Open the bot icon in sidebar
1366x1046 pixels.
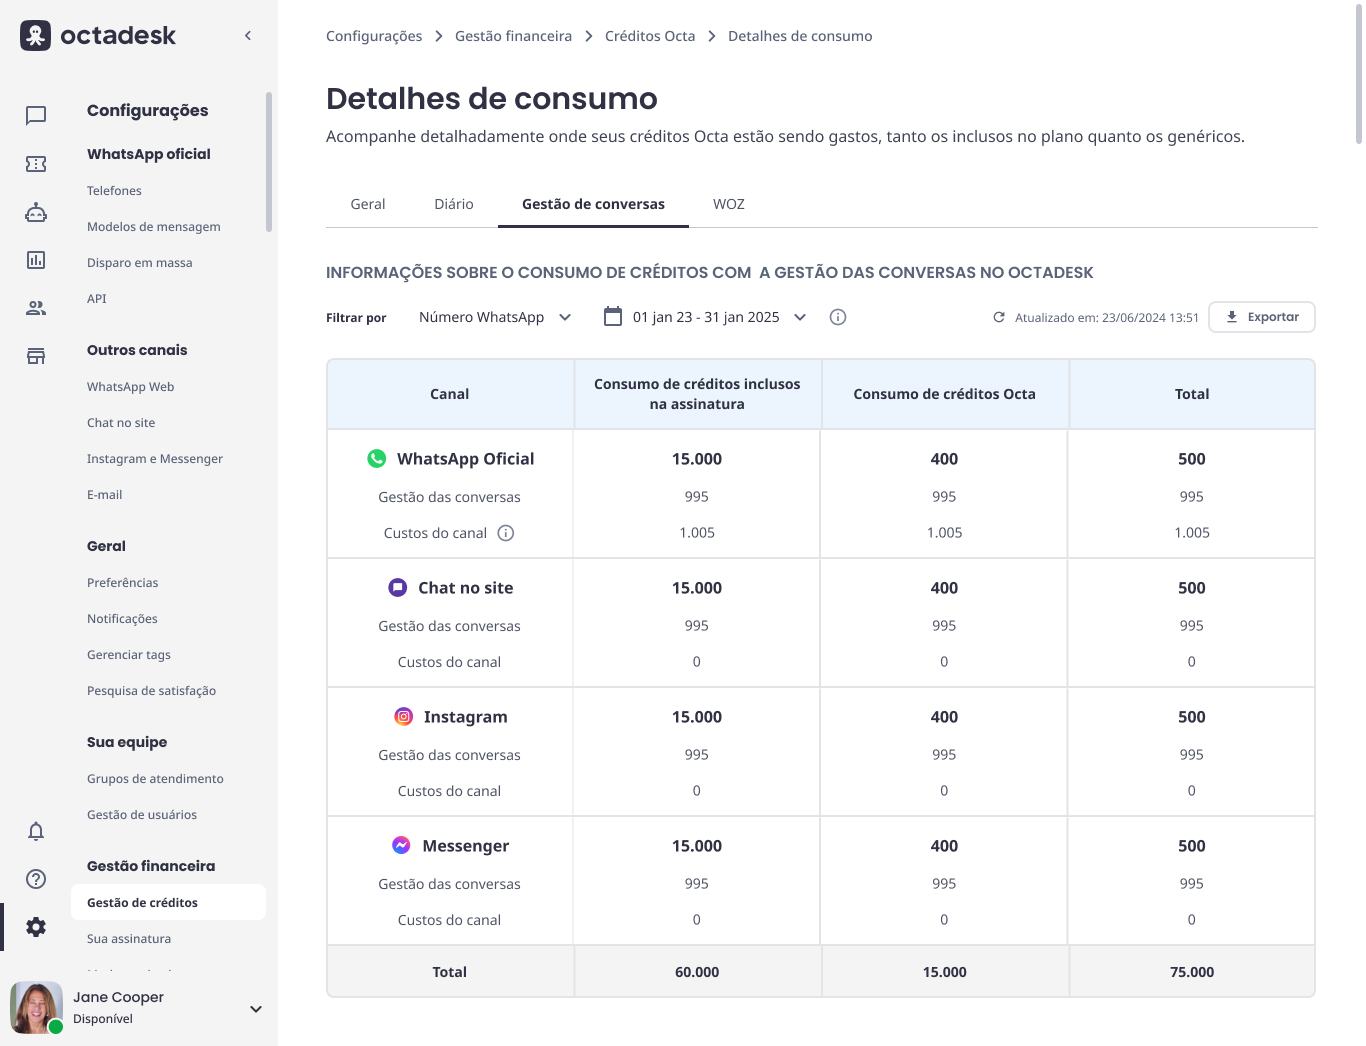[x=36, y=212]
